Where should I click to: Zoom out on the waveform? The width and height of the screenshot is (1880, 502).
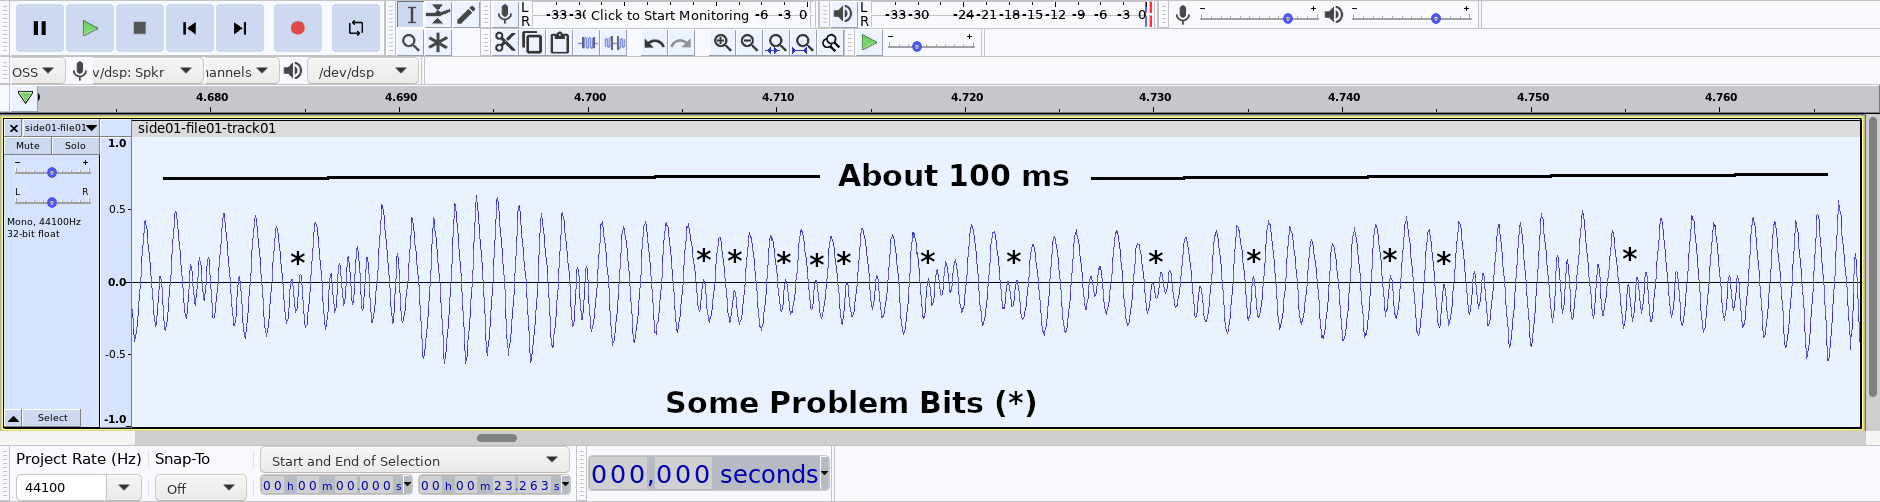749,42
